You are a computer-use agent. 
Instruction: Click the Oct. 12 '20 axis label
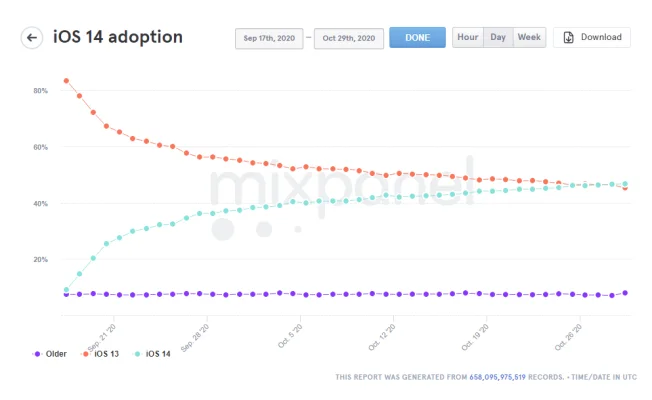coord(382,337)
